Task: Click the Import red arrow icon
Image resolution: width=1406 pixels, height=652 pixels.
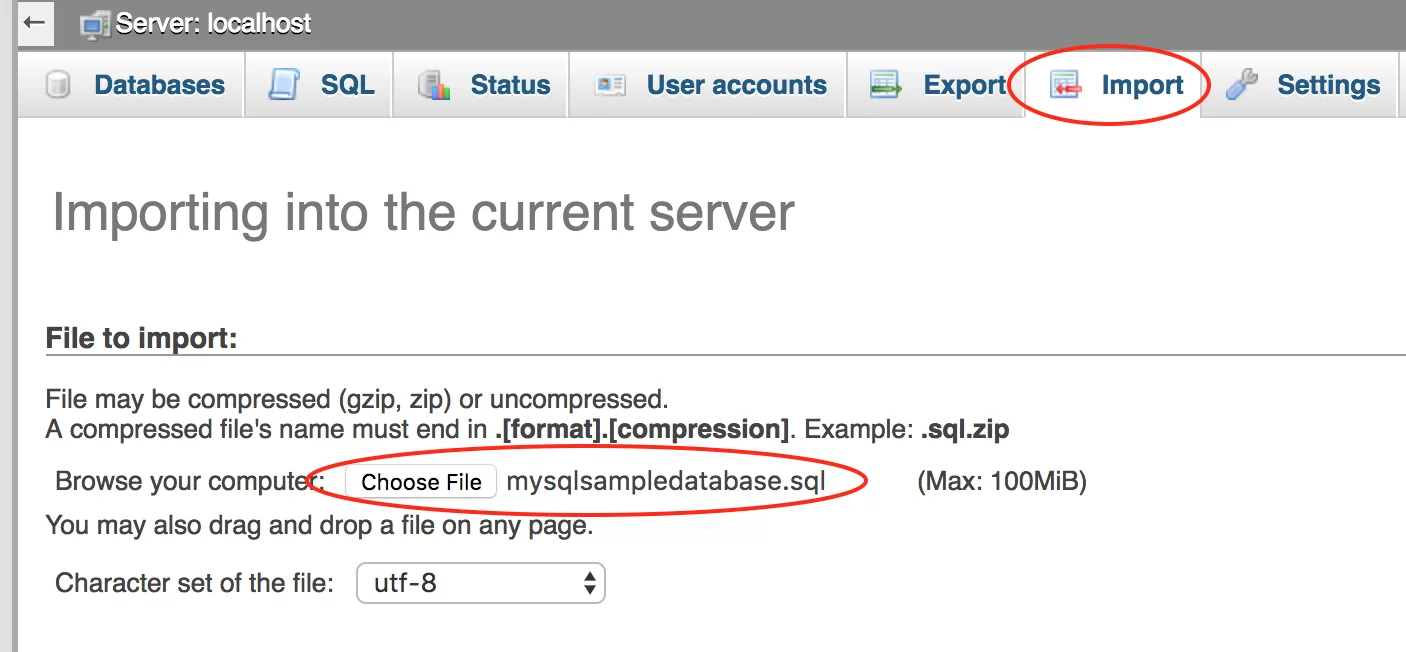Action: coord(1065,86)
